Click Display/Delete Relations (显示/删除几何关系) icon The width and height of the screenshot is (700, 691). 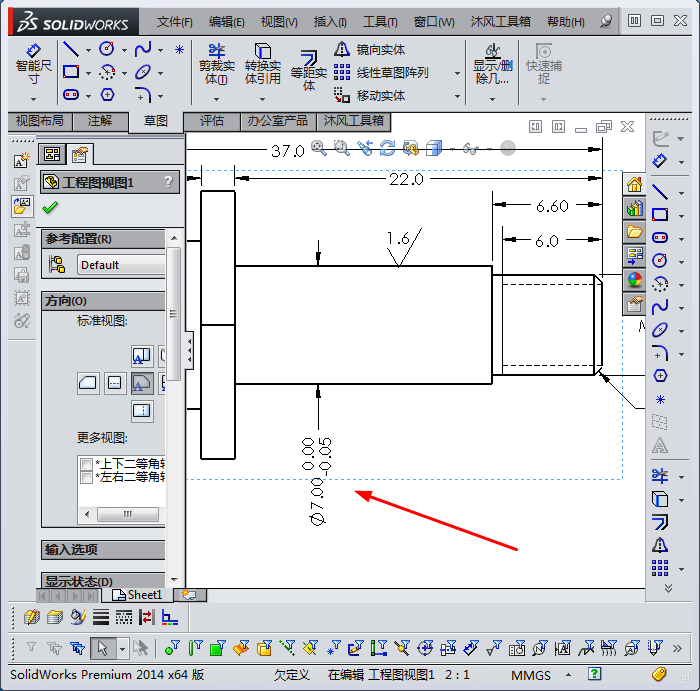tap(492, 64)
